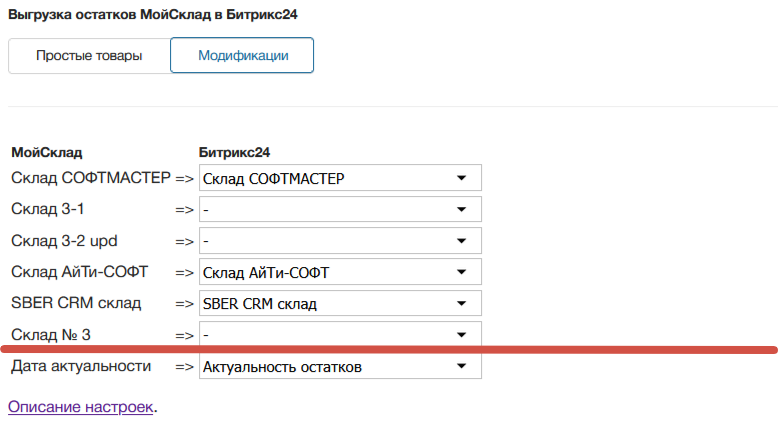Click the МойСклад column header
The height and width of the screenshot is (432, 778).
coord(46,152)
